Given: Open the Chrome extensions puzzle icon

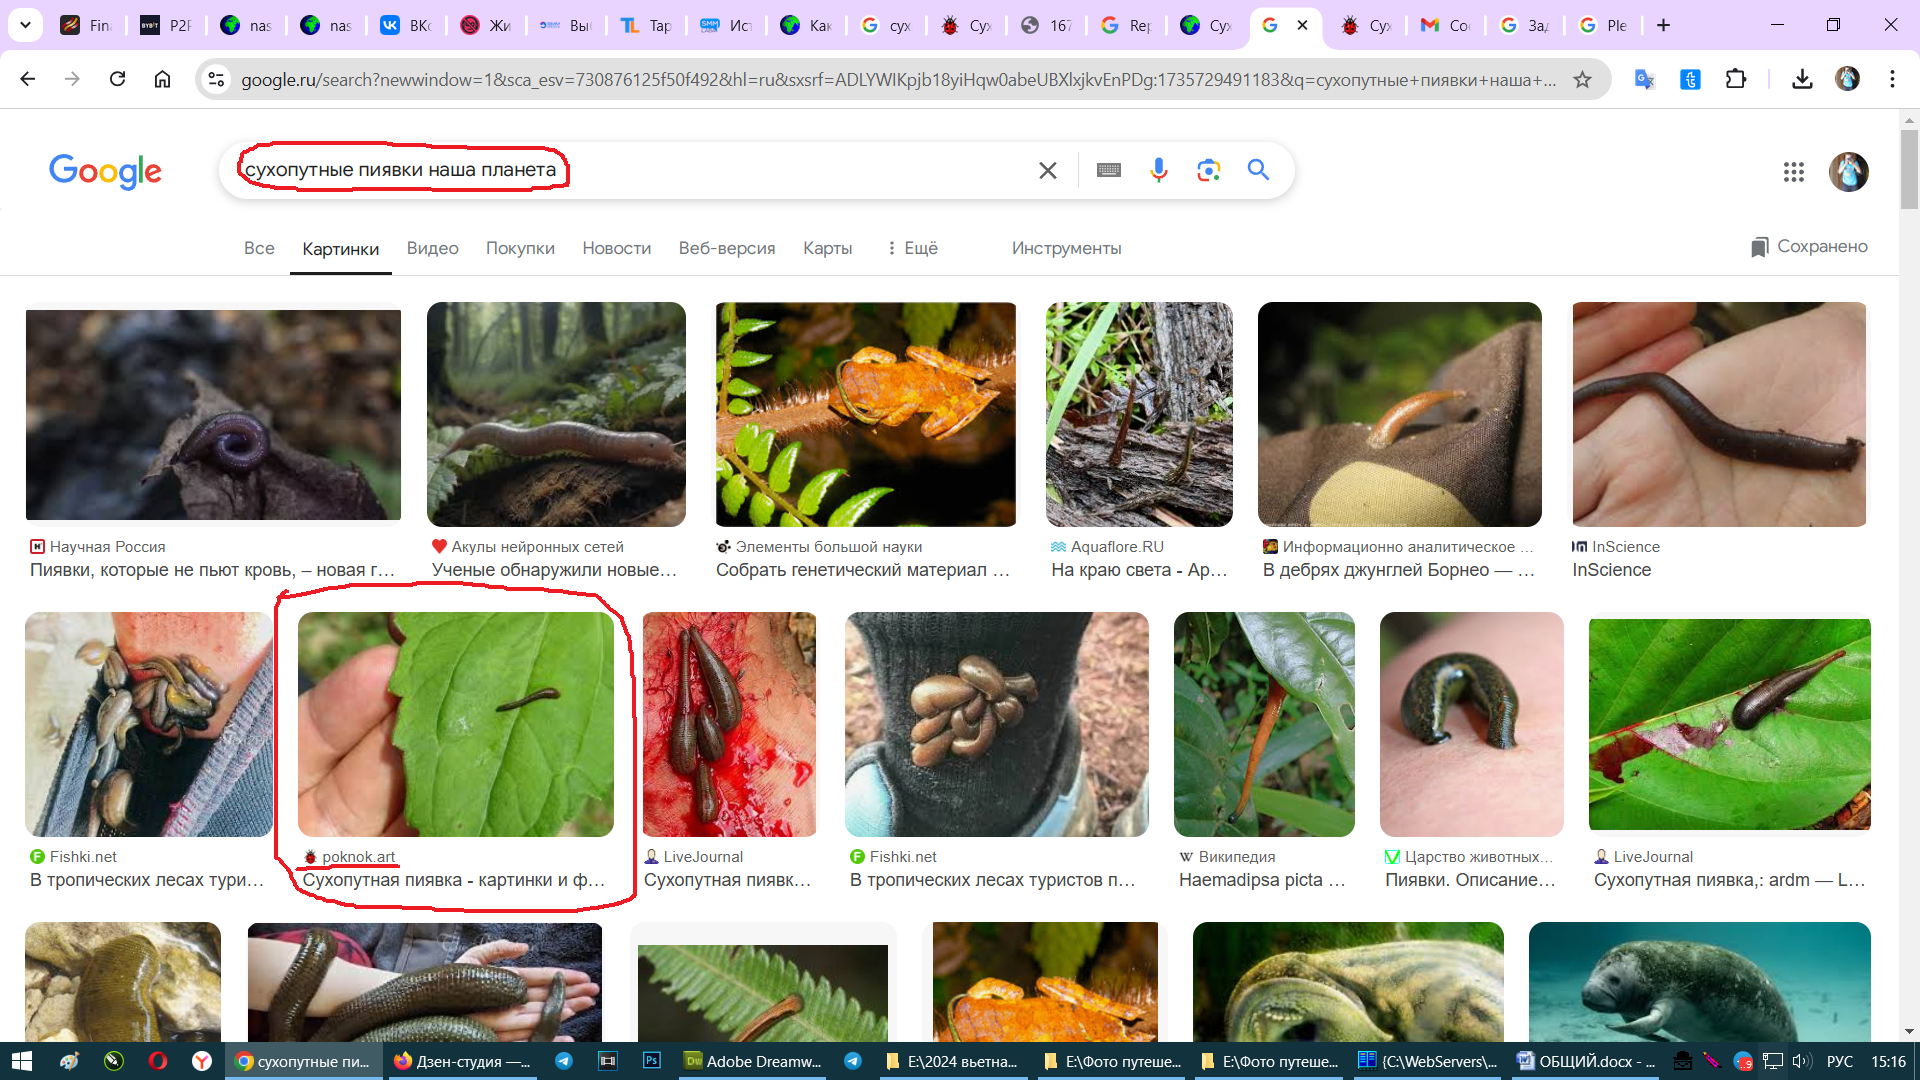Looking at the screenshot, I should [x=1736, y=79].
